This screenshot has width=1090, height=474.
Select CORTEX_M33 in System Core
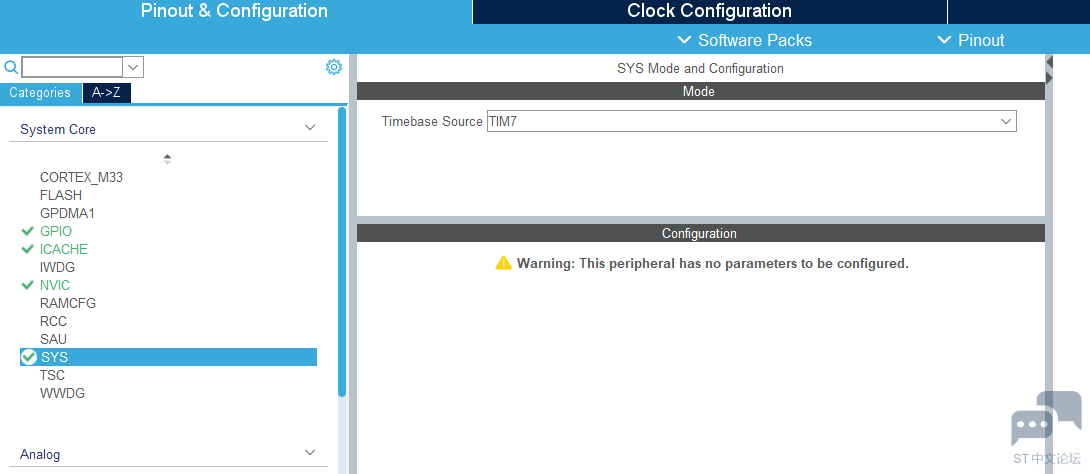[x=81, y=177]
